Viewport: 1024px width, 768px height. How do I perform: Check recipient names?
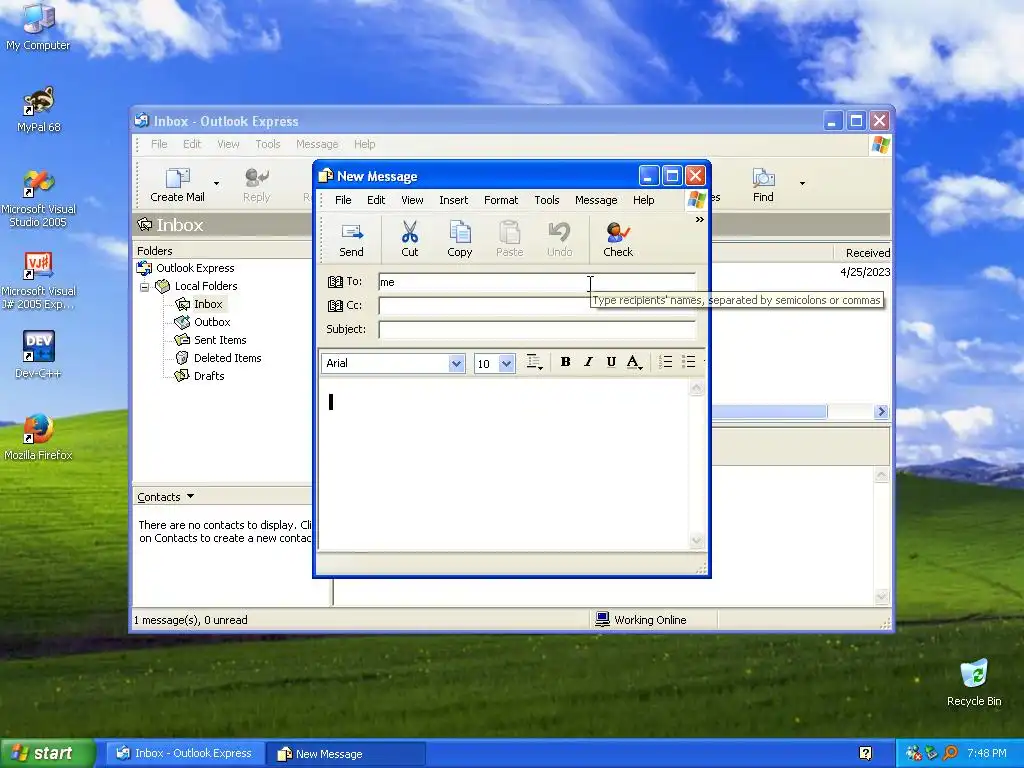click(618, 239)
